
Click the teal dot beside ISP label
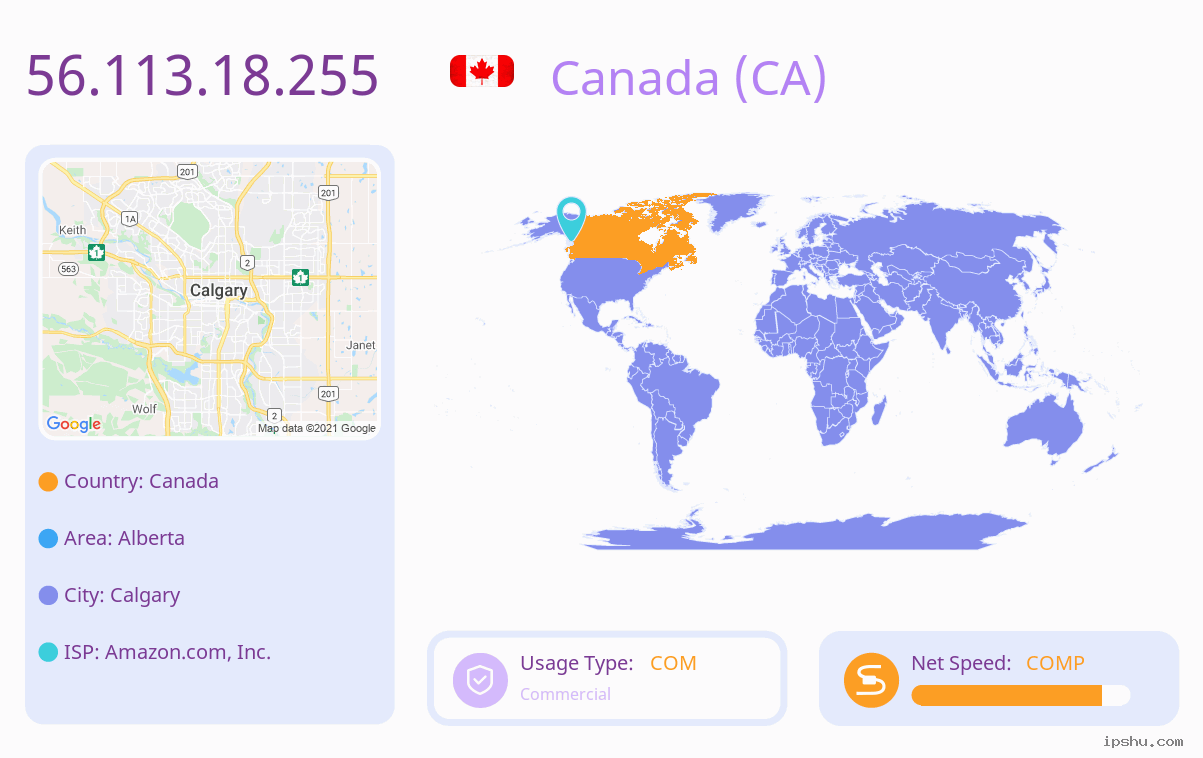point(48,653)
